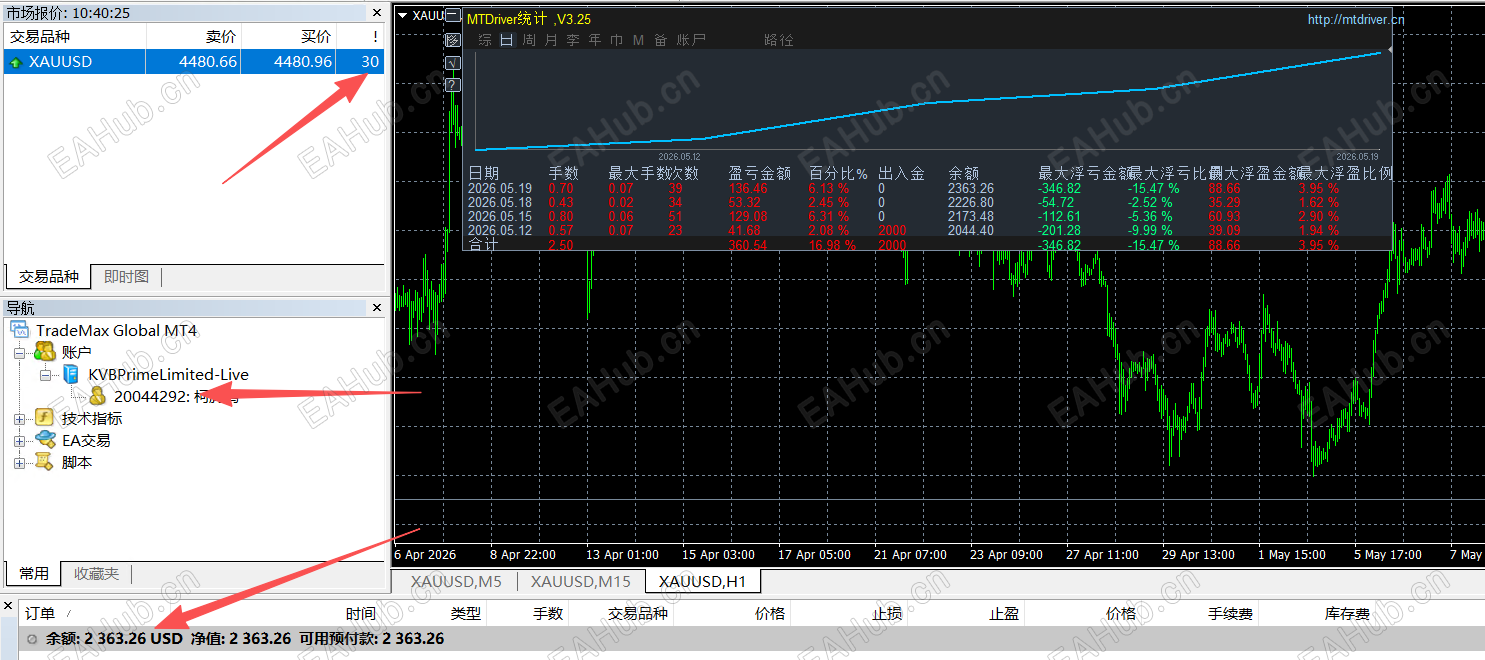Select the 月 monthly tab in MTDriver
This screenshot has width=1485, height=660.
[x=551, y=40]
